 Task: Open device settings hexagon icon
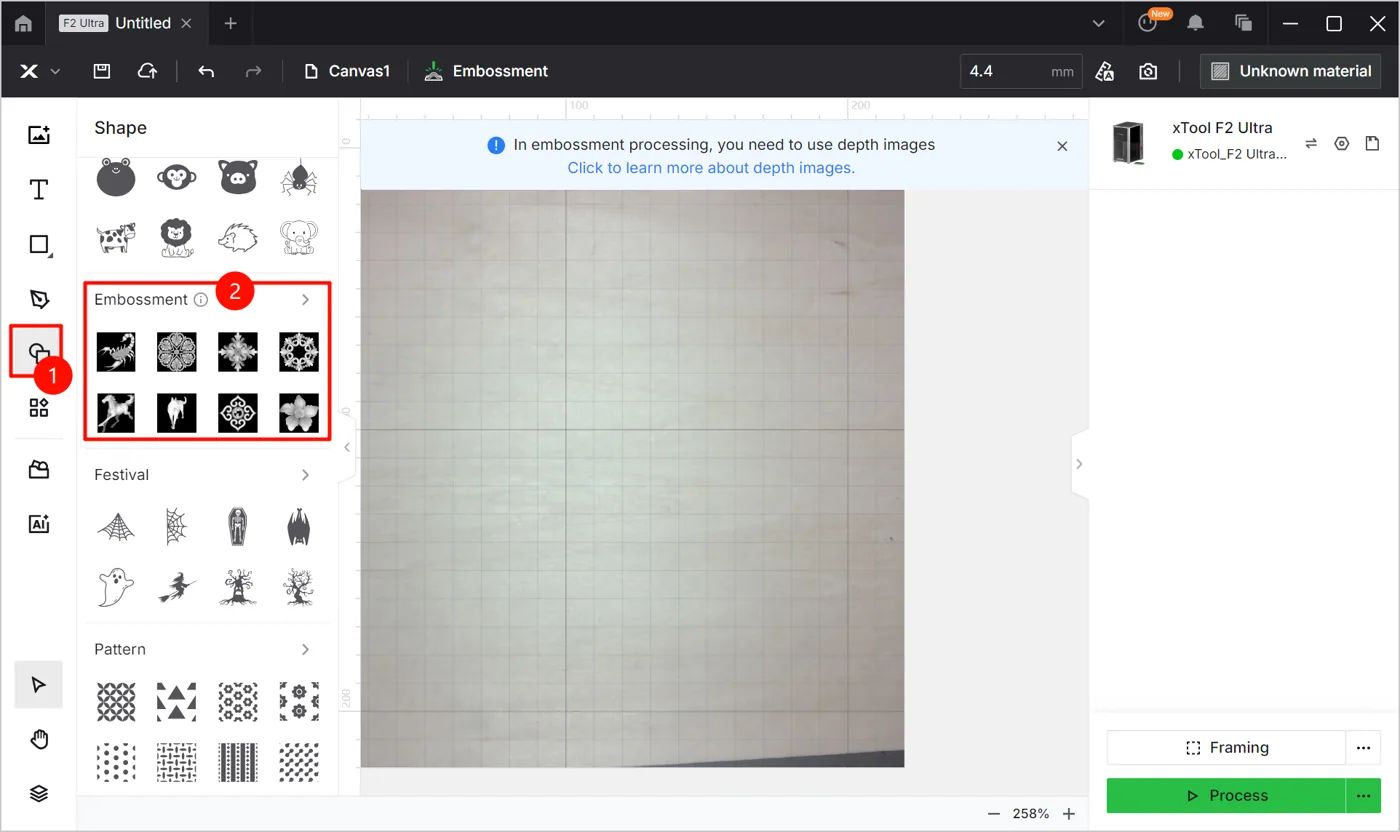[x=1342, y=144]
